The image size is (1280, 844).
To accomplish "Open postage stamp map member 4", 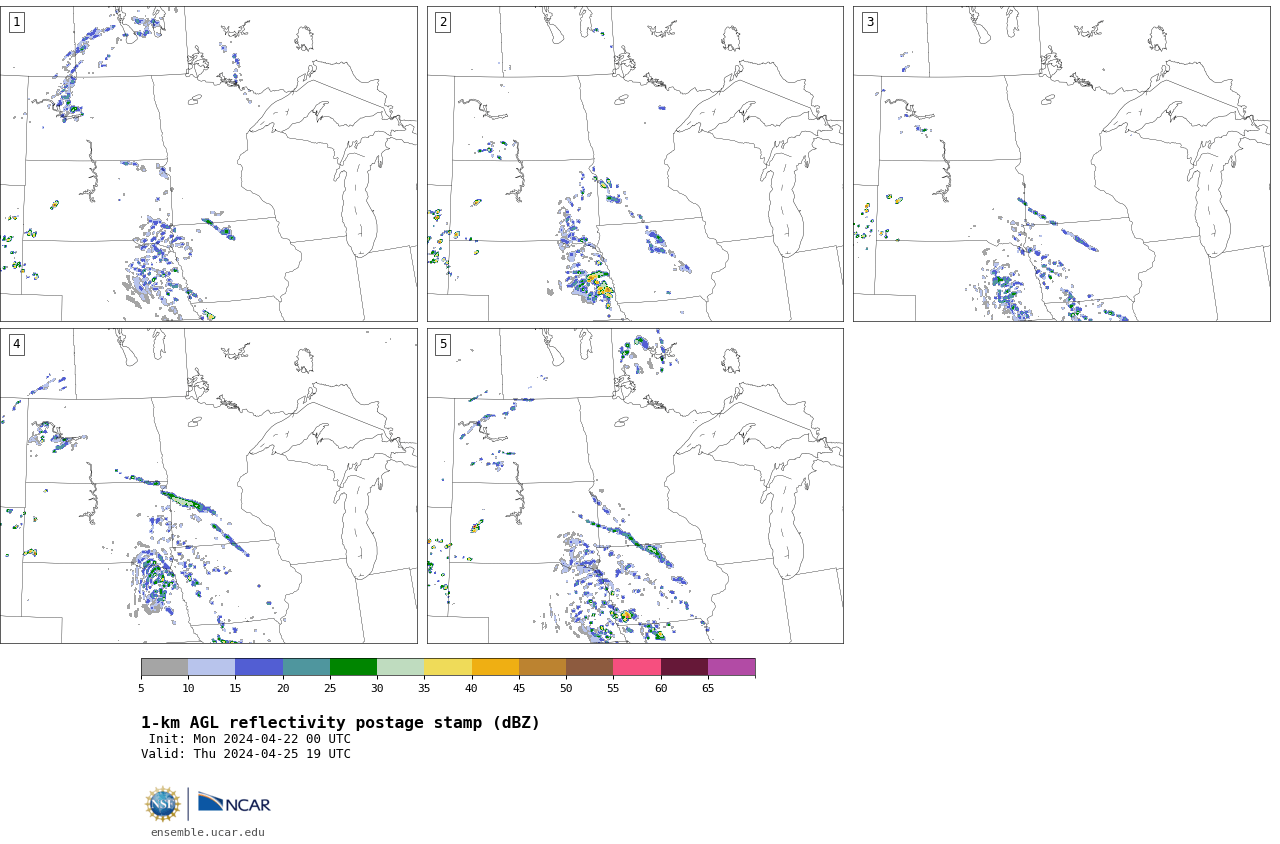I will click(x=209, y=486).
